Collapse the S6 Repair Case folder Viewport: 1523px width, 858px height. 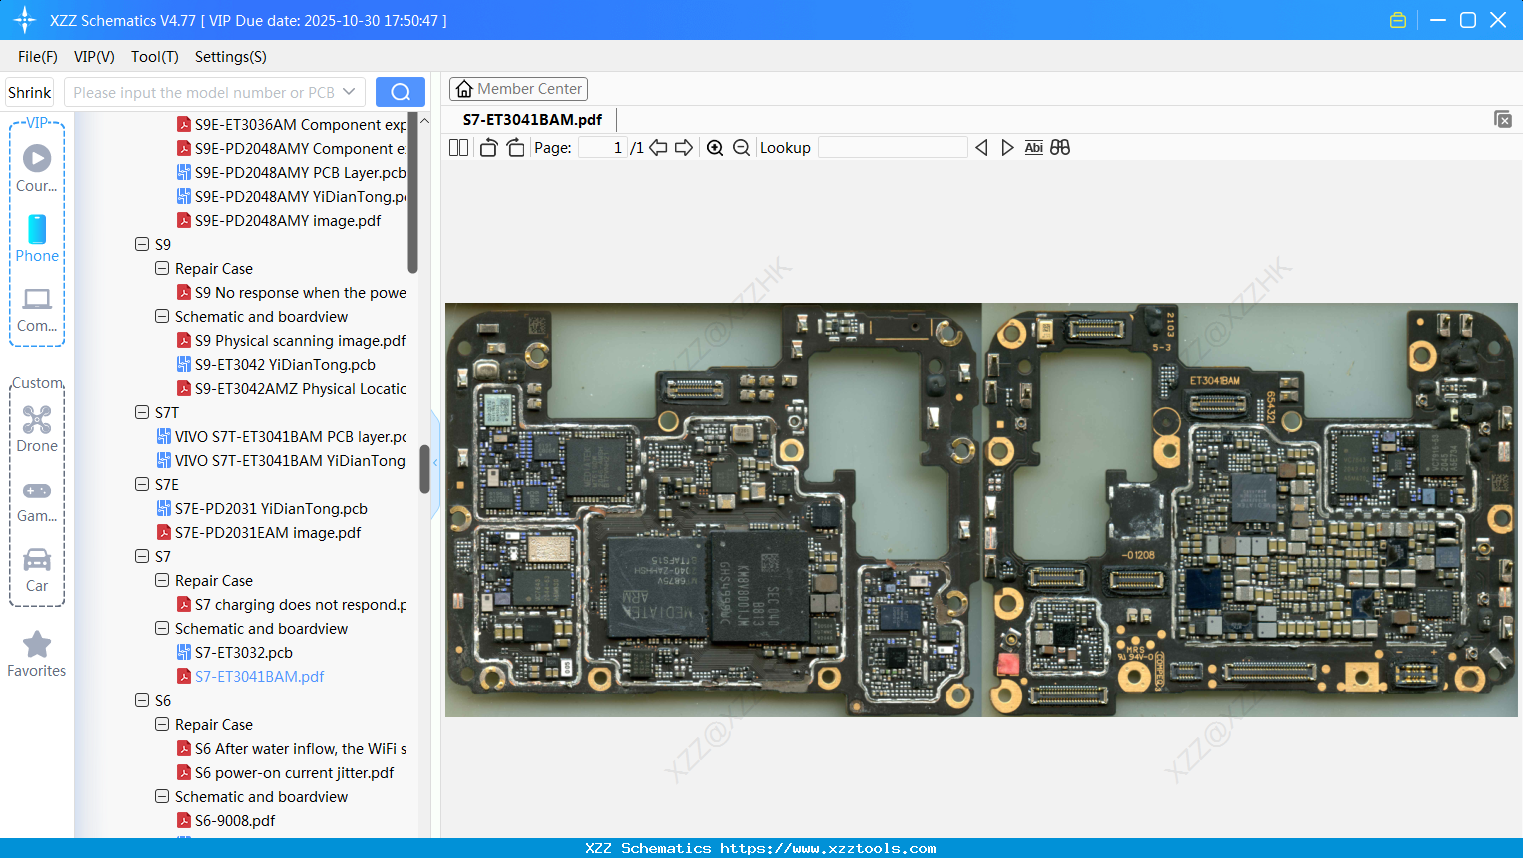click(x=162, y=724)
